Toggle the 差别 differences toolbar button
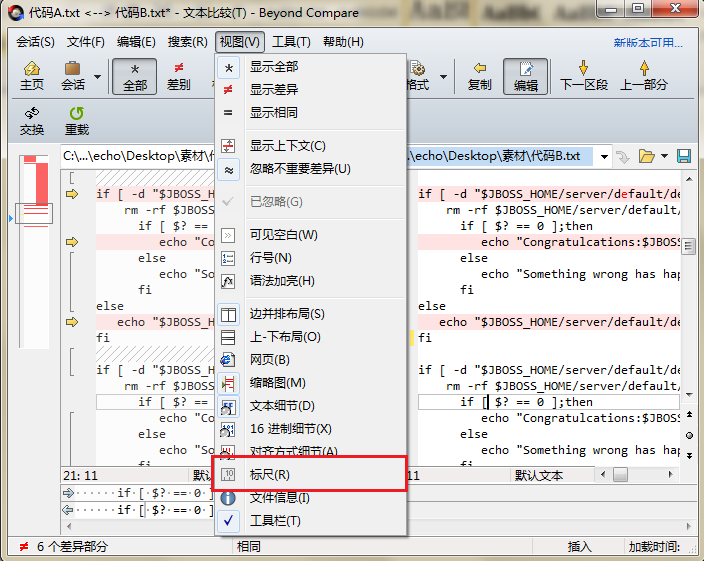The image size is (704, 561). click(x=178, y=76)
